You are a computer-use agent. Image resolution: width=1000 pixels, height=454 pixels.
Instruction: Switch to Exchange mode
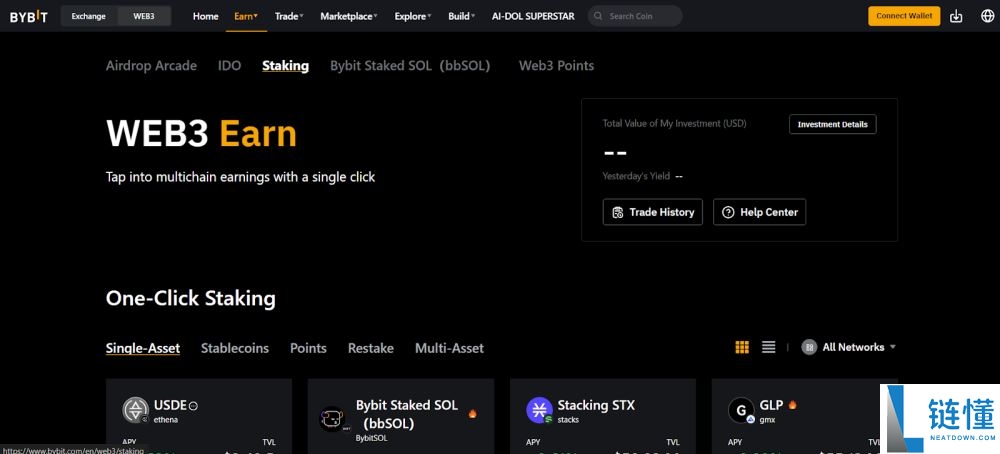click(89, 17)
